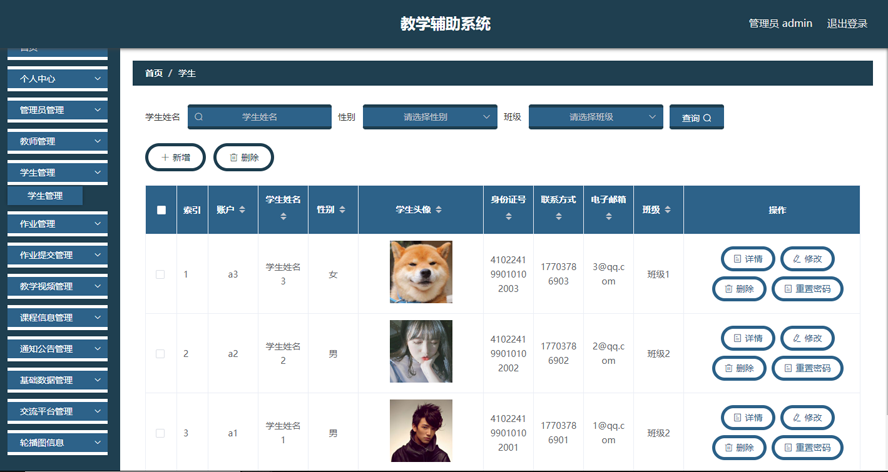The width and height of the screenshot is (888, 472).
Task: Check the checkbox for student a3 row
Action: pyautogui.click(x=160, y=274)
